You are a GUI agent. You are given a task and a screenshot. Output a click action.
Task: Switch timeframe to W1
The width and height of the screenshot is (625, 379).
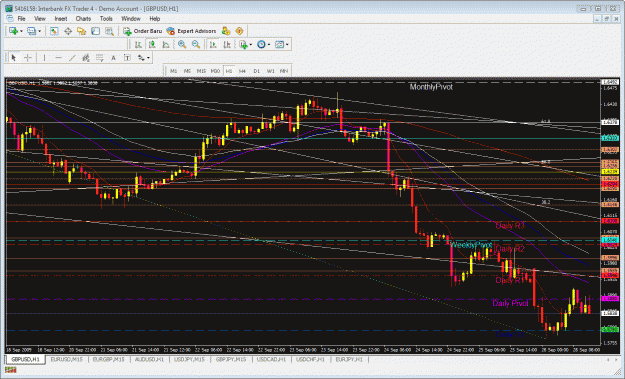[270, 71]
